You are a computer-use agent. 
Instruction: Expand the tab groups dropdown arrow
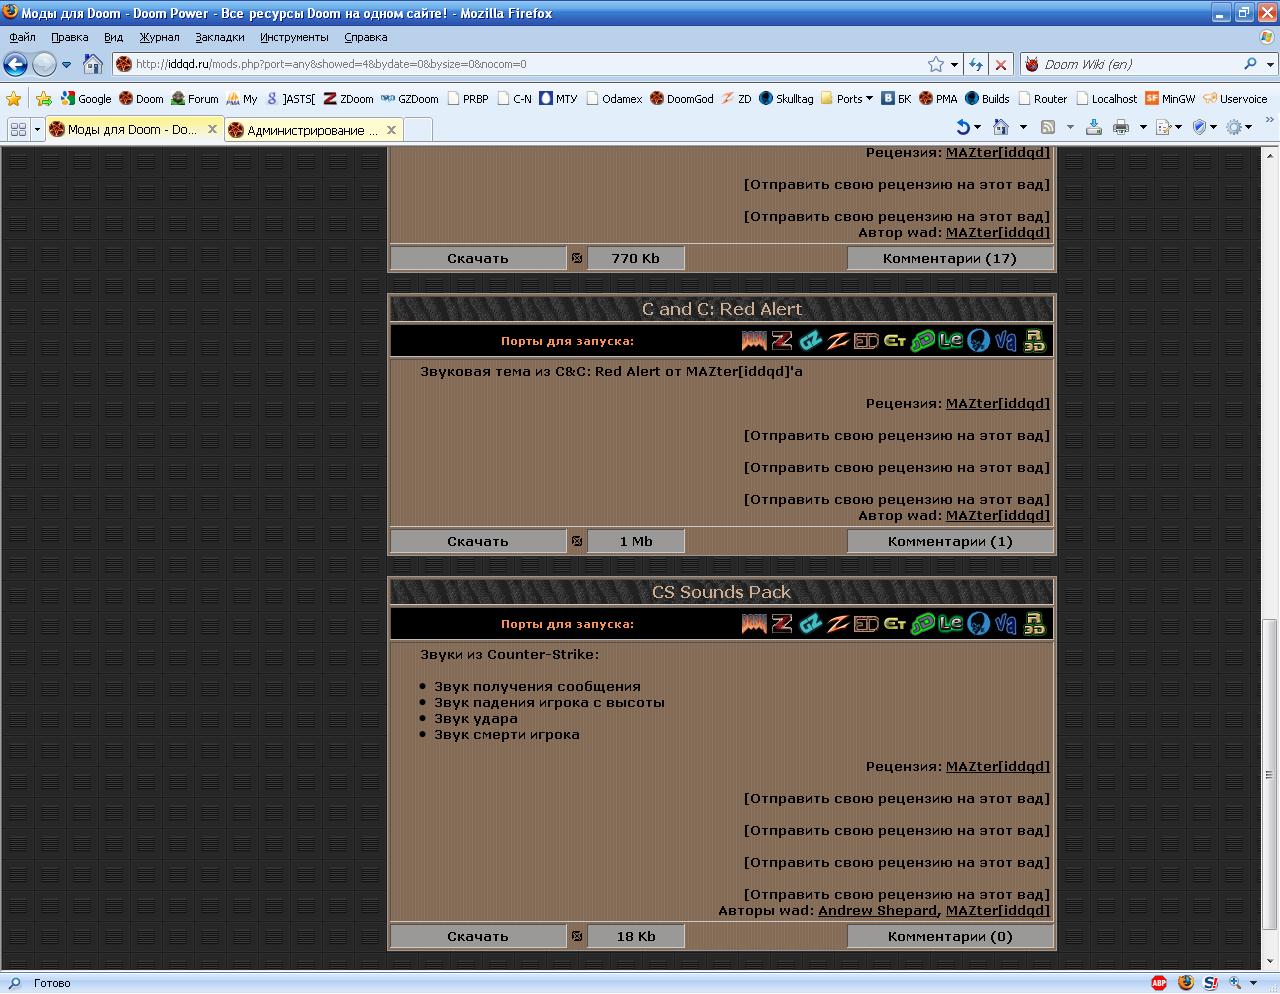pyautogui.click(x=37, y=130)
